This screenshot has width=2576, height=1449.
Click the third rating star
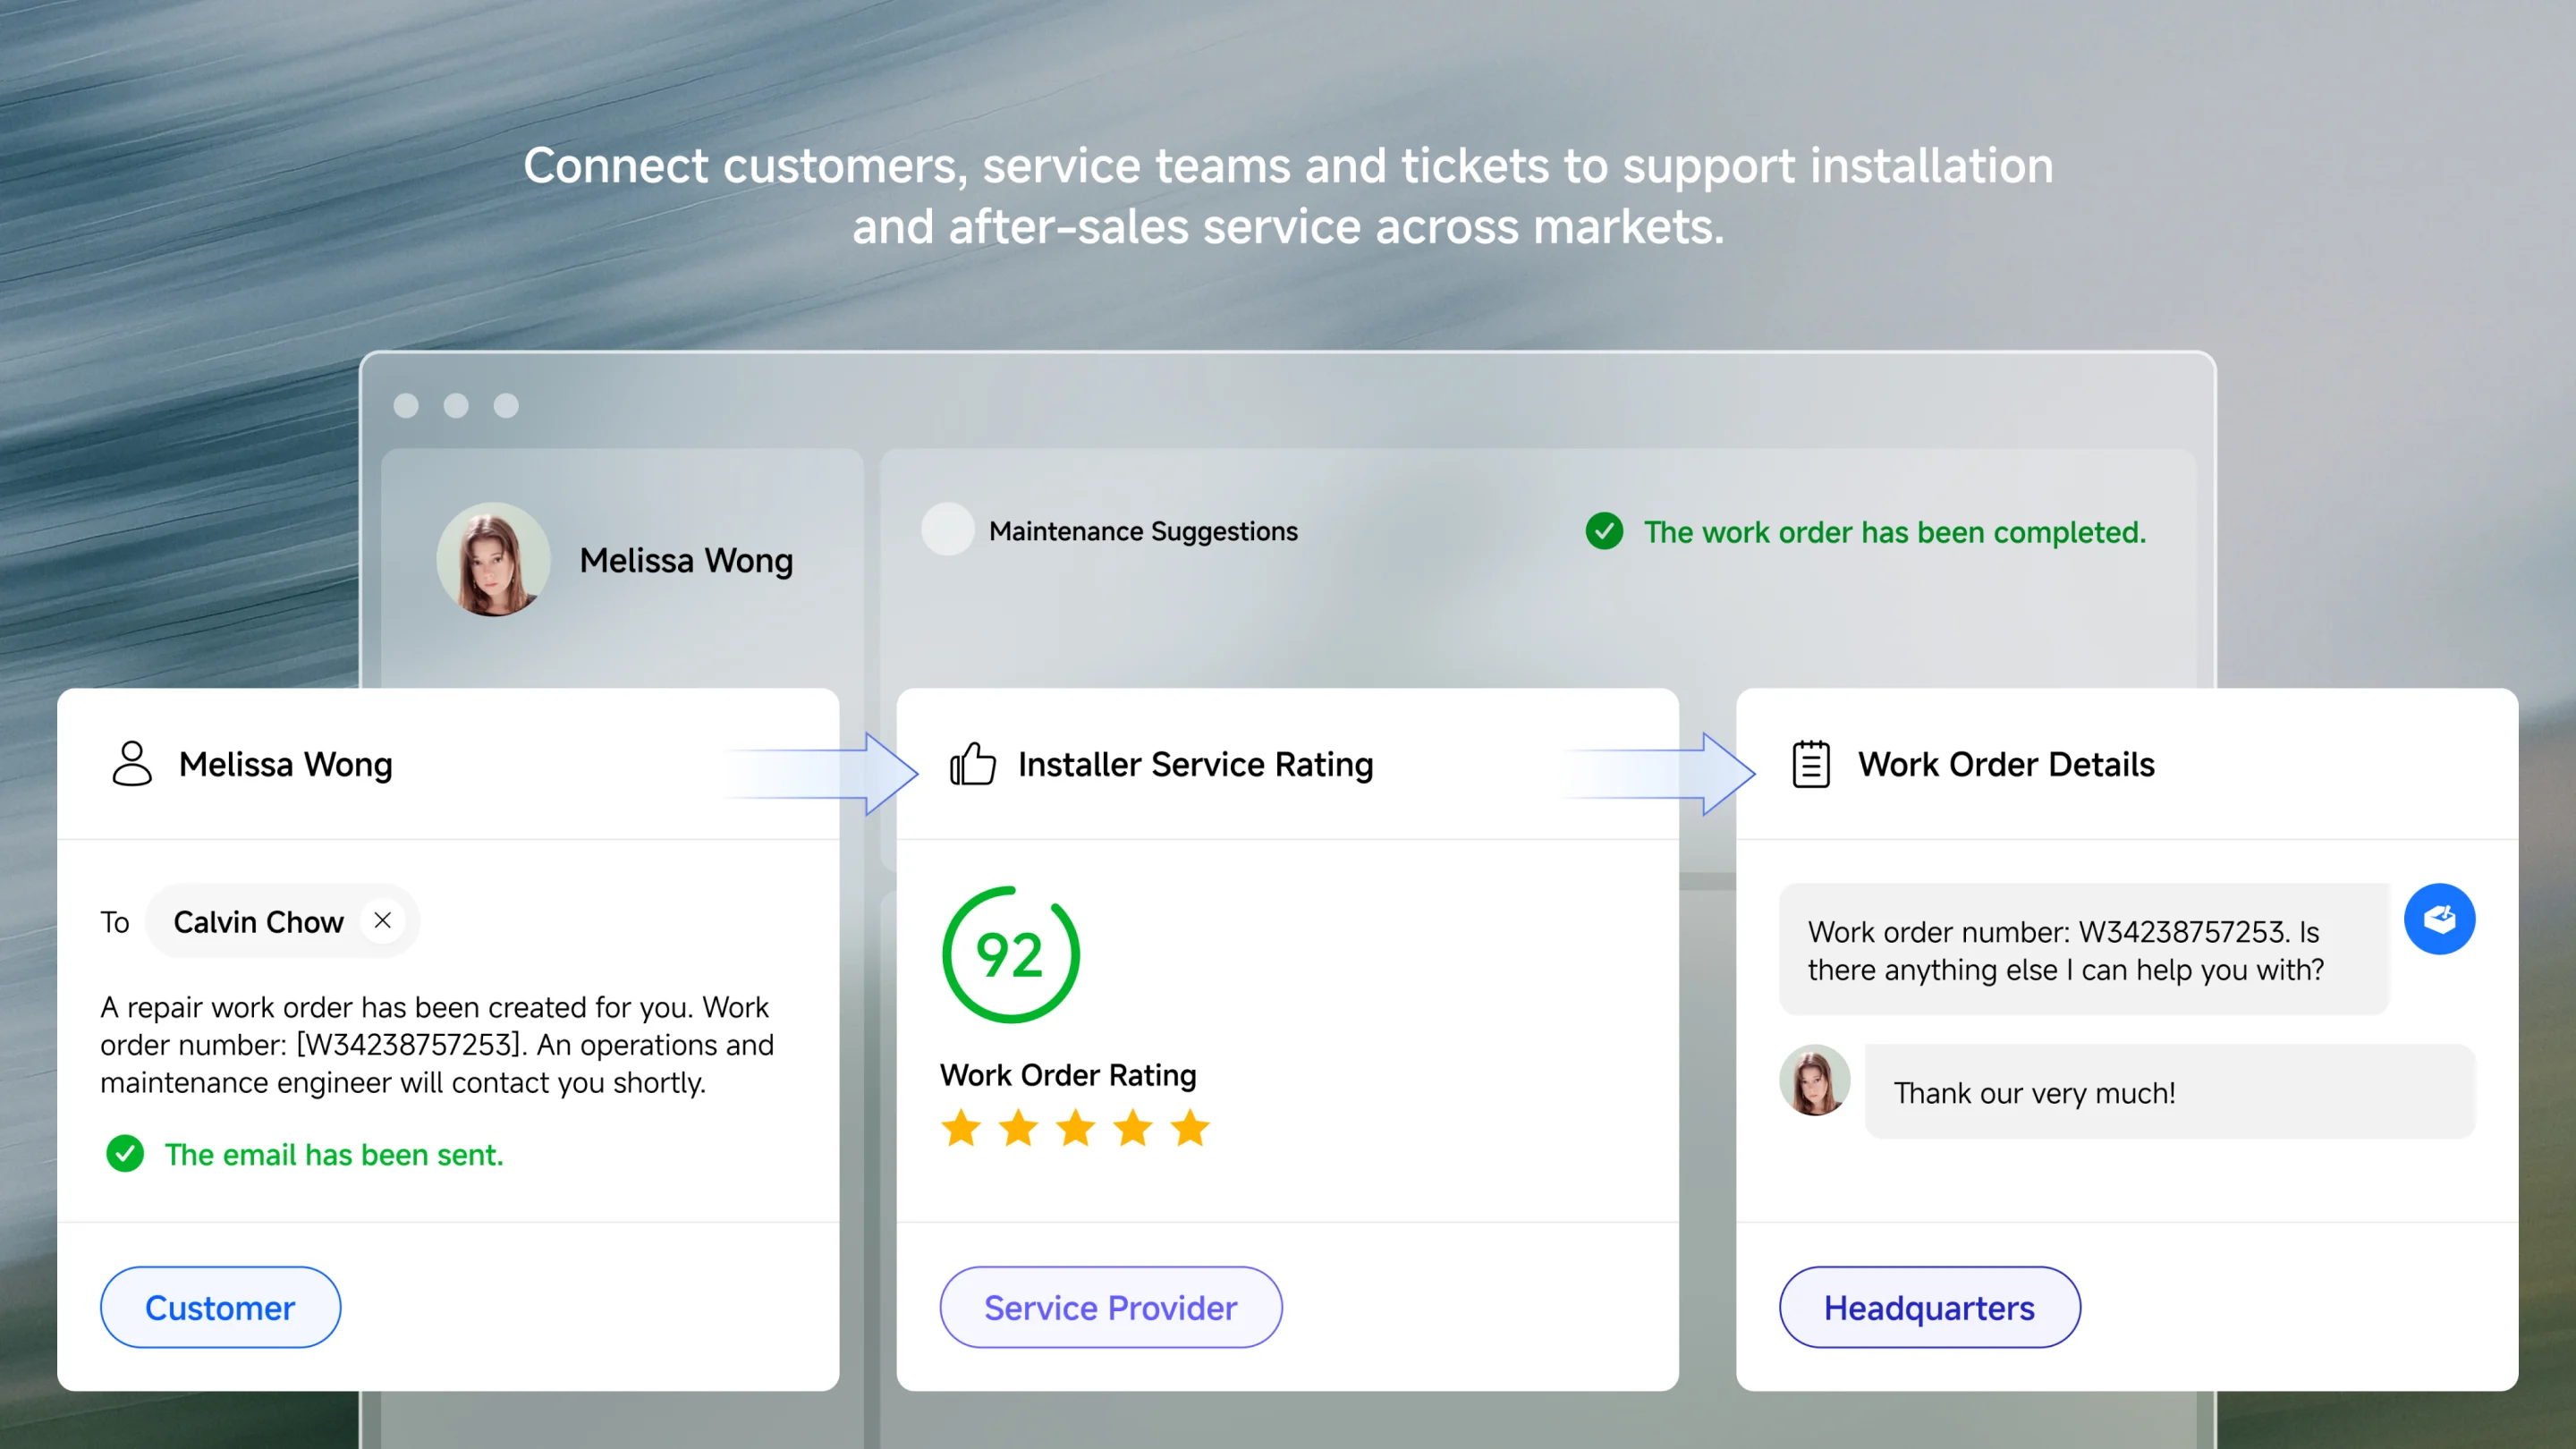(1076, 1128)
